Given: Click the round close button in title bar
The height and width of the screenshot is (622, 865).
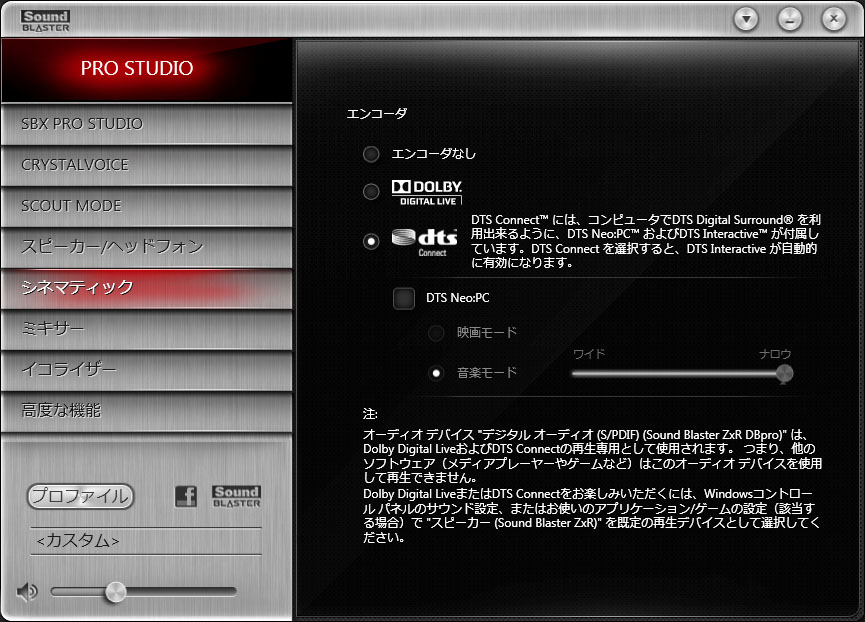Looking at the screenshot, I should [x=834, y=19].
